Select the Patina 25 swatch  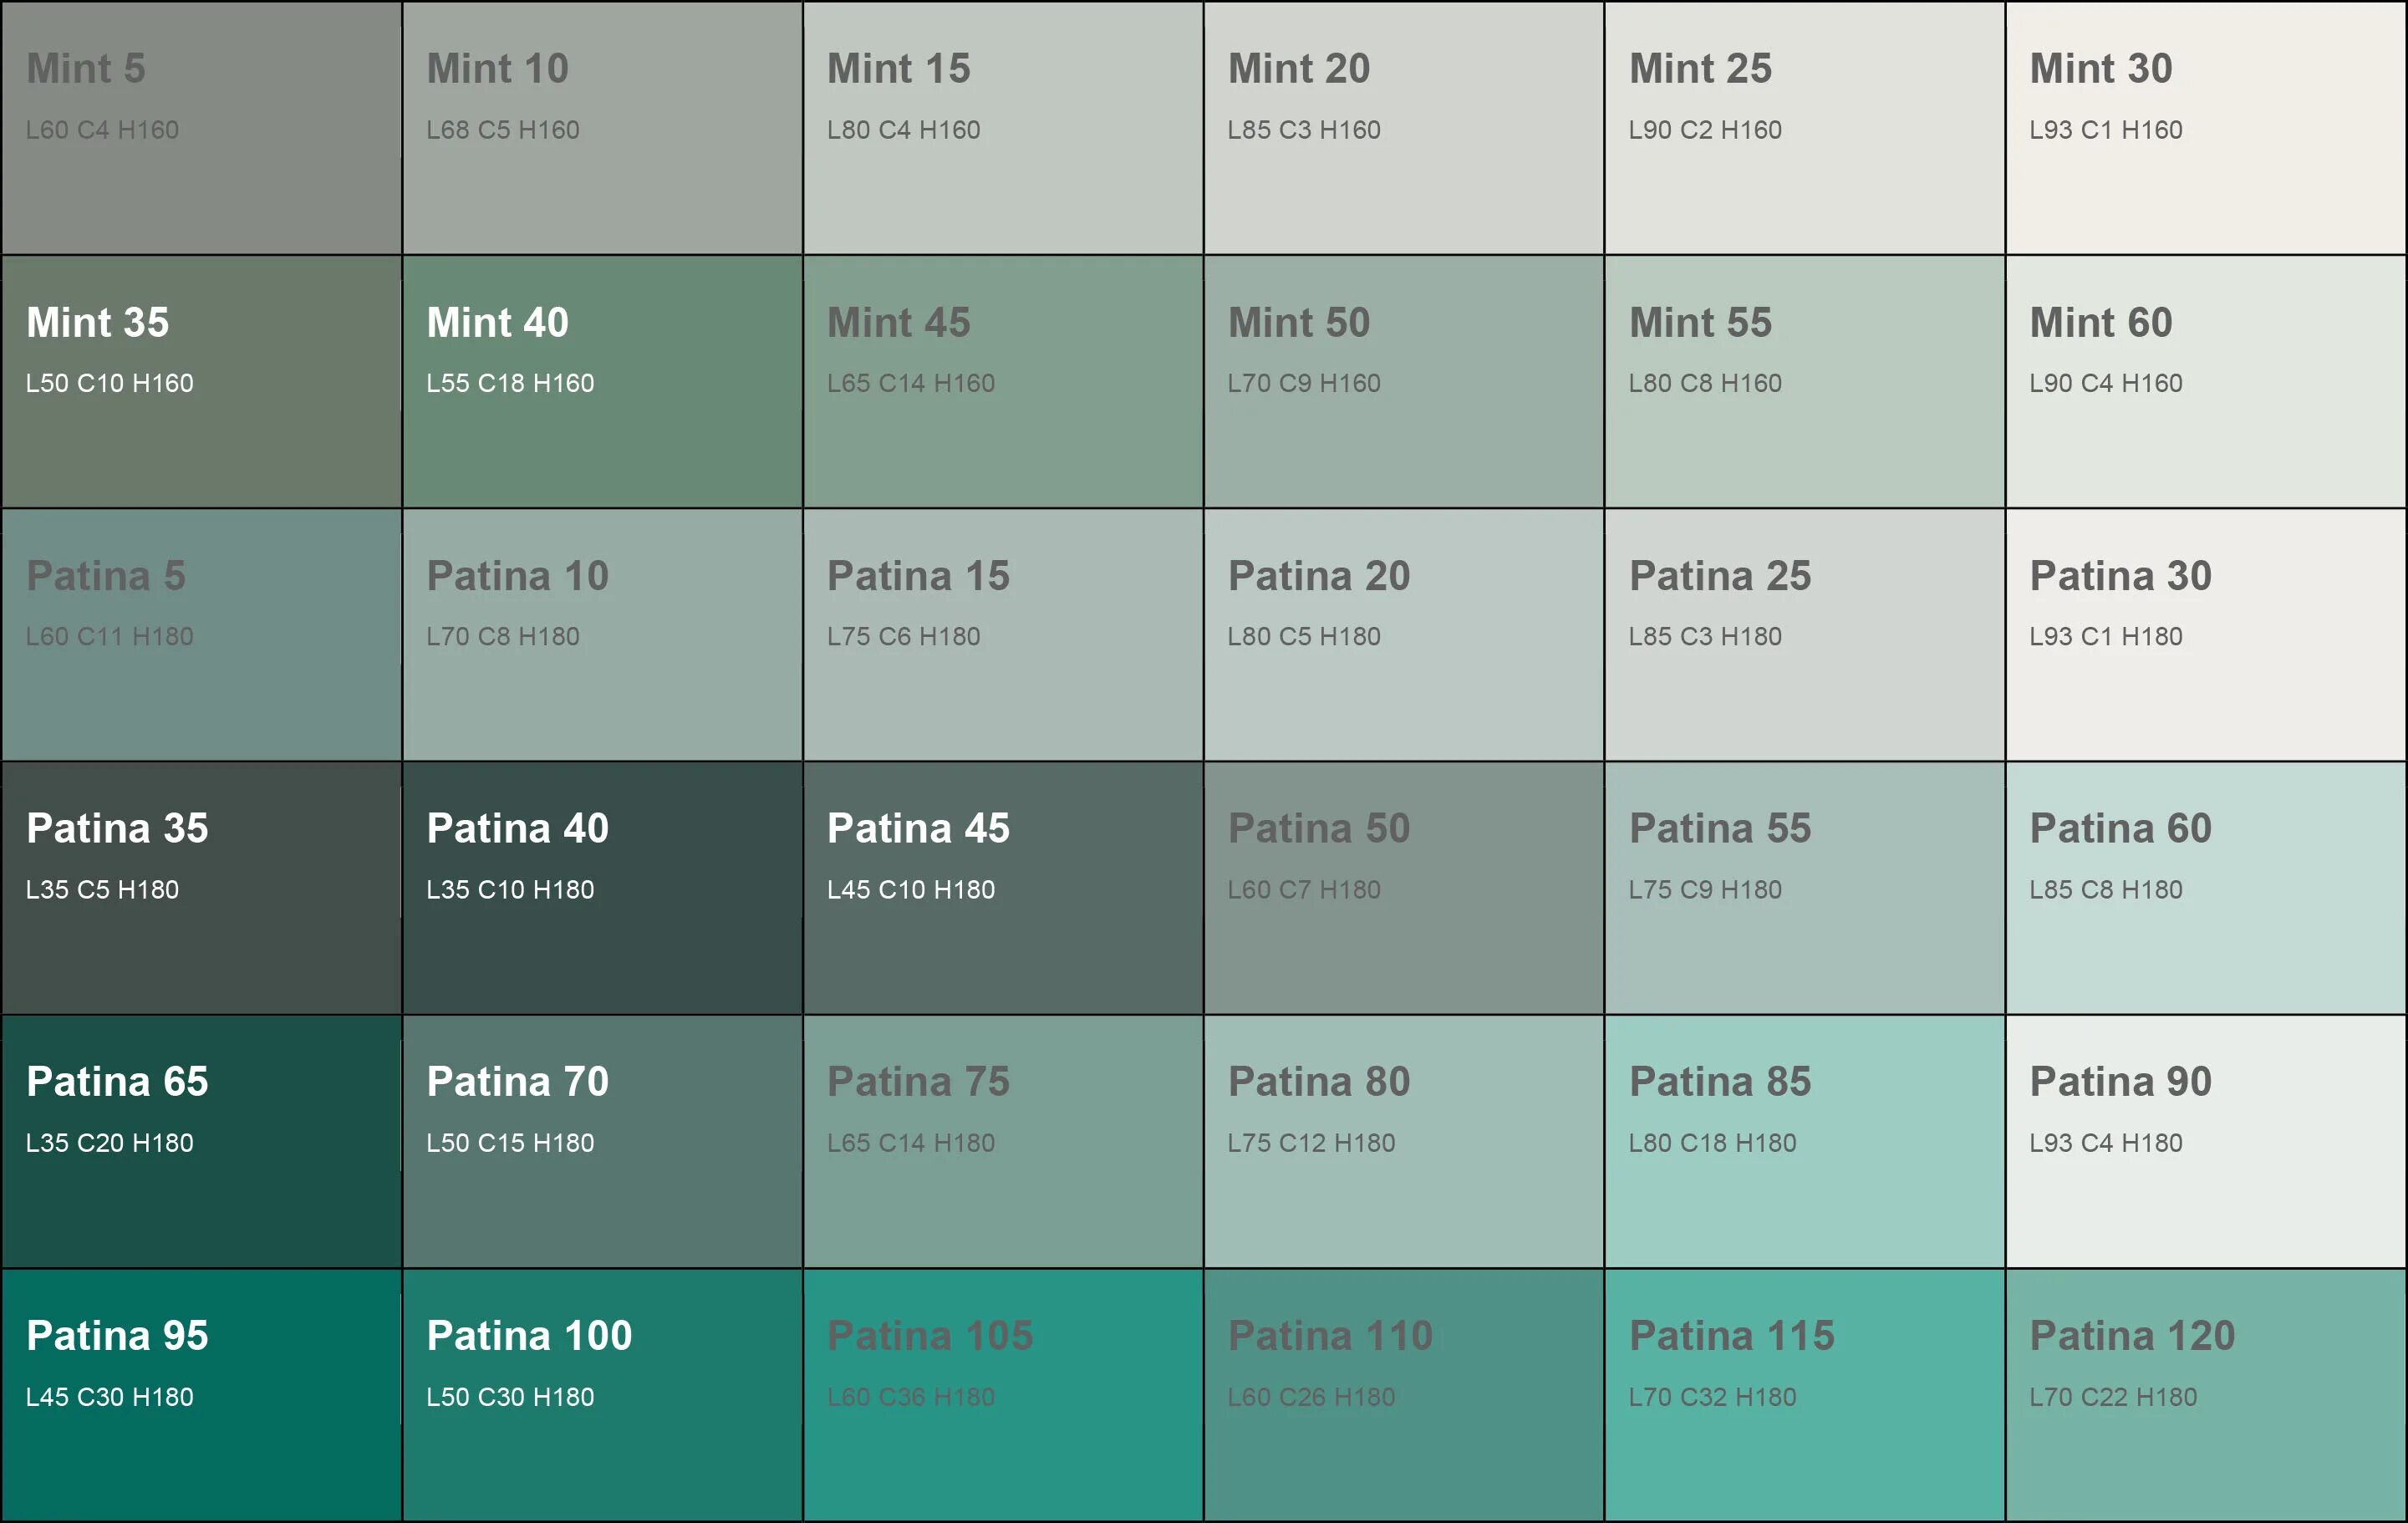pos(1804,634)
